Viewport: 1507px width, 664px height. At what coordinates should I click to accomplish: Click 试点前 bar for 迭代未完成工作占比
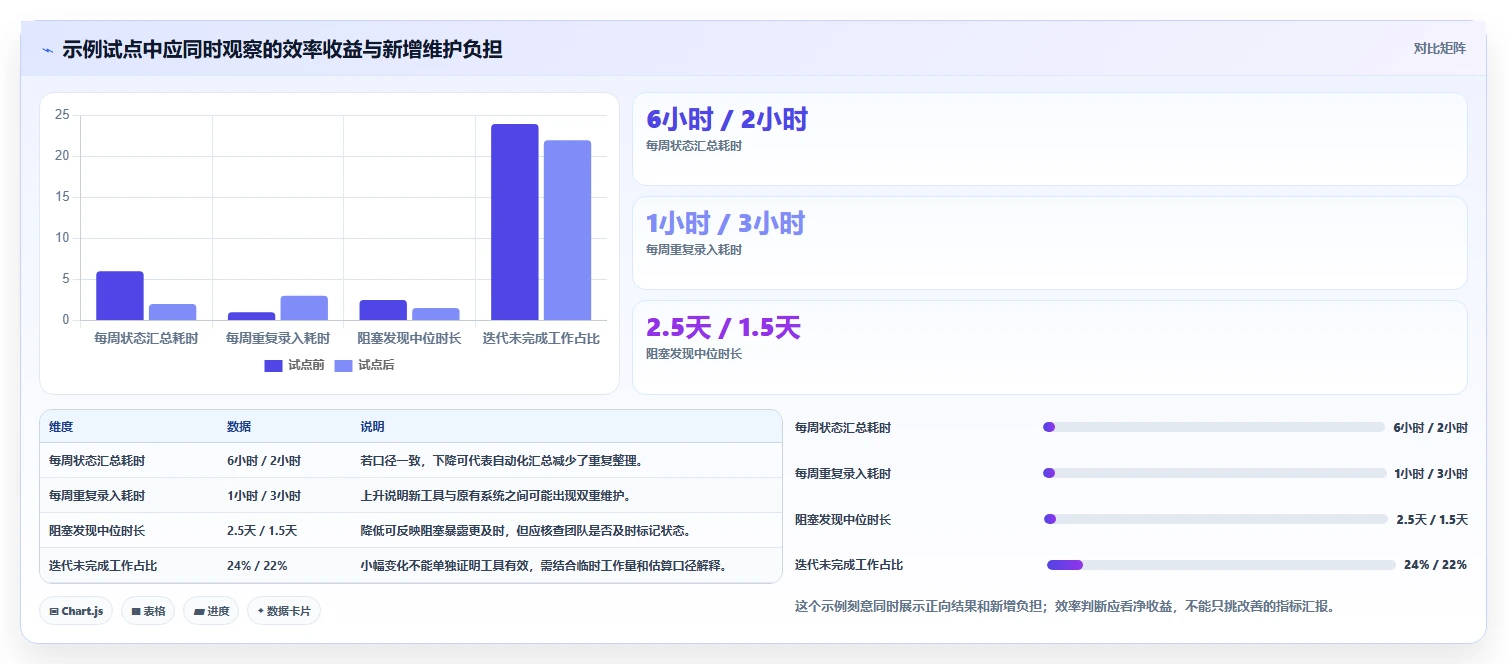point(515,222)
